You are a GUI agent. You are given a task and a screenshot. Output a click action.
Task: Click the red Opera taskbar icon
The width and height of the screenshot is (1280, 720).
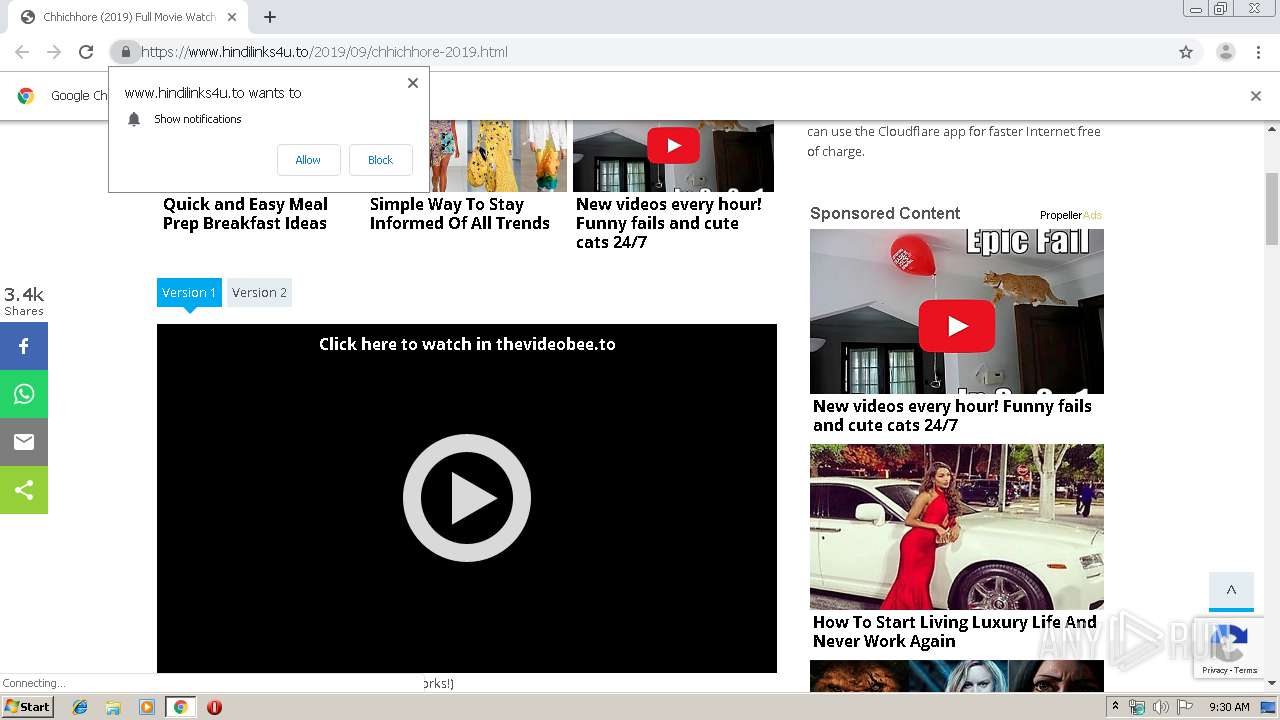(x=214, y=707)
